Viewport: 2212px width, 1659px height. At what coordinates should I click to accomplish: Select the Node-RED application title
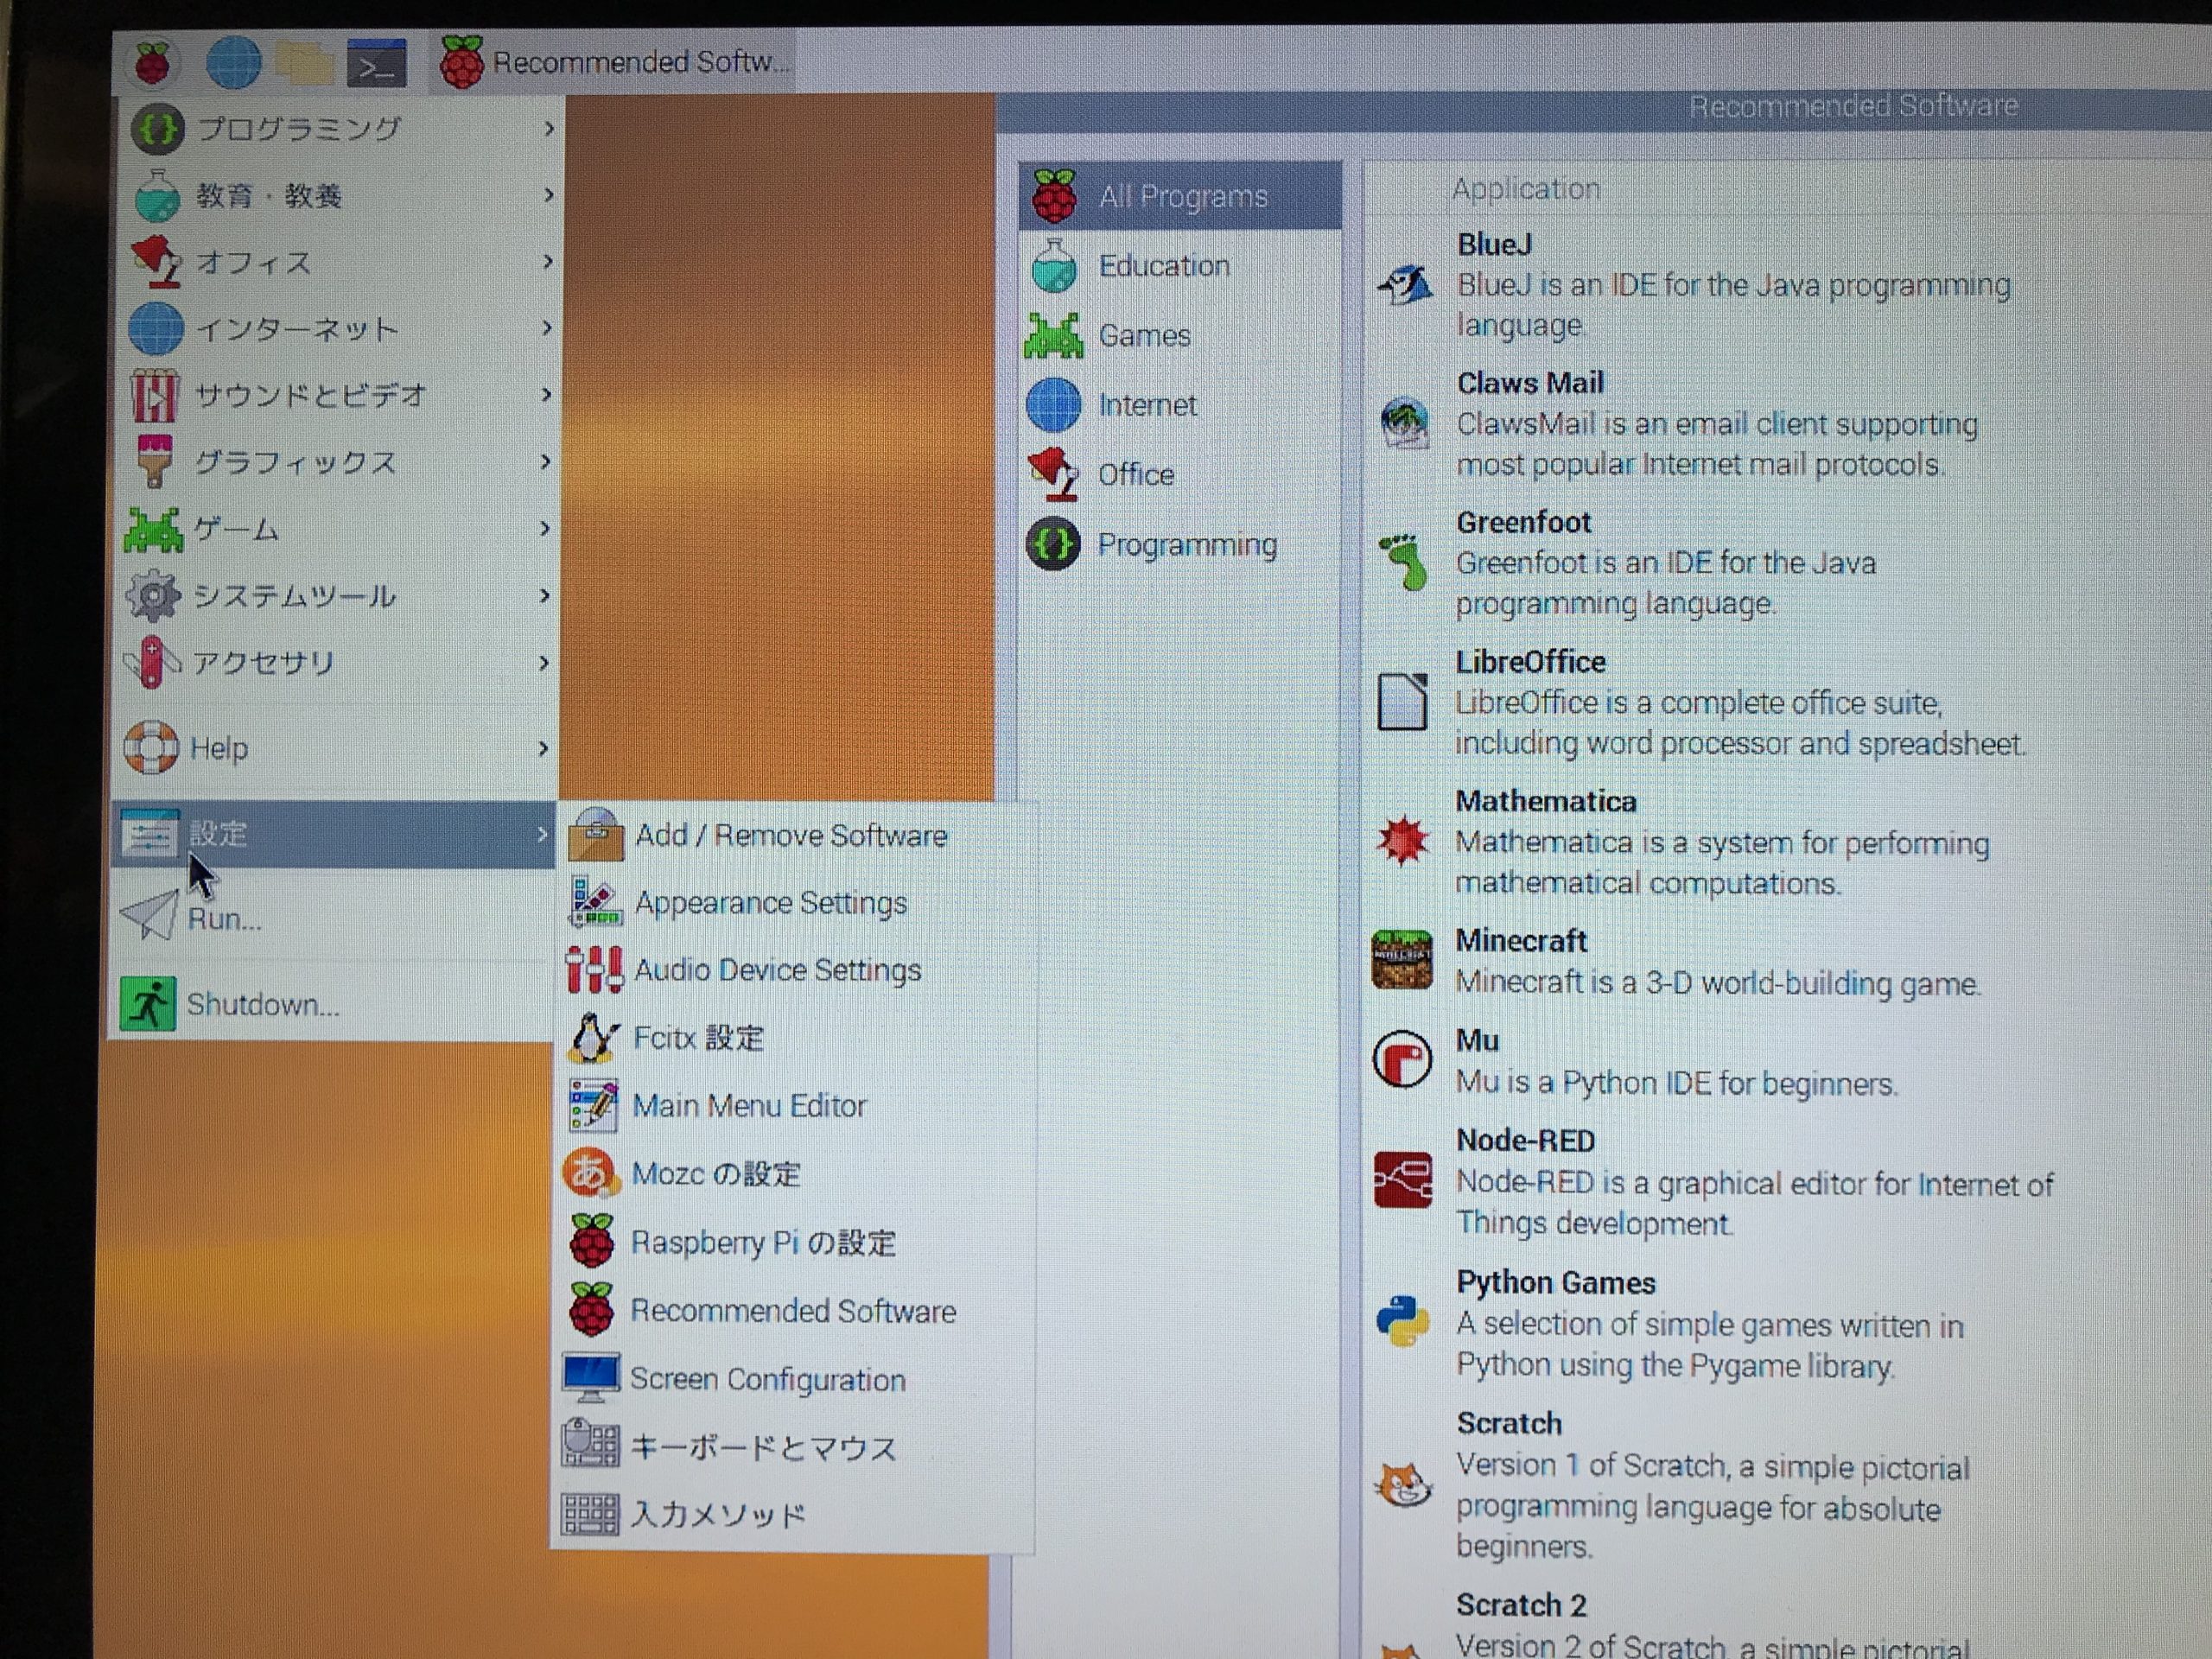tap(1525, 1140)
